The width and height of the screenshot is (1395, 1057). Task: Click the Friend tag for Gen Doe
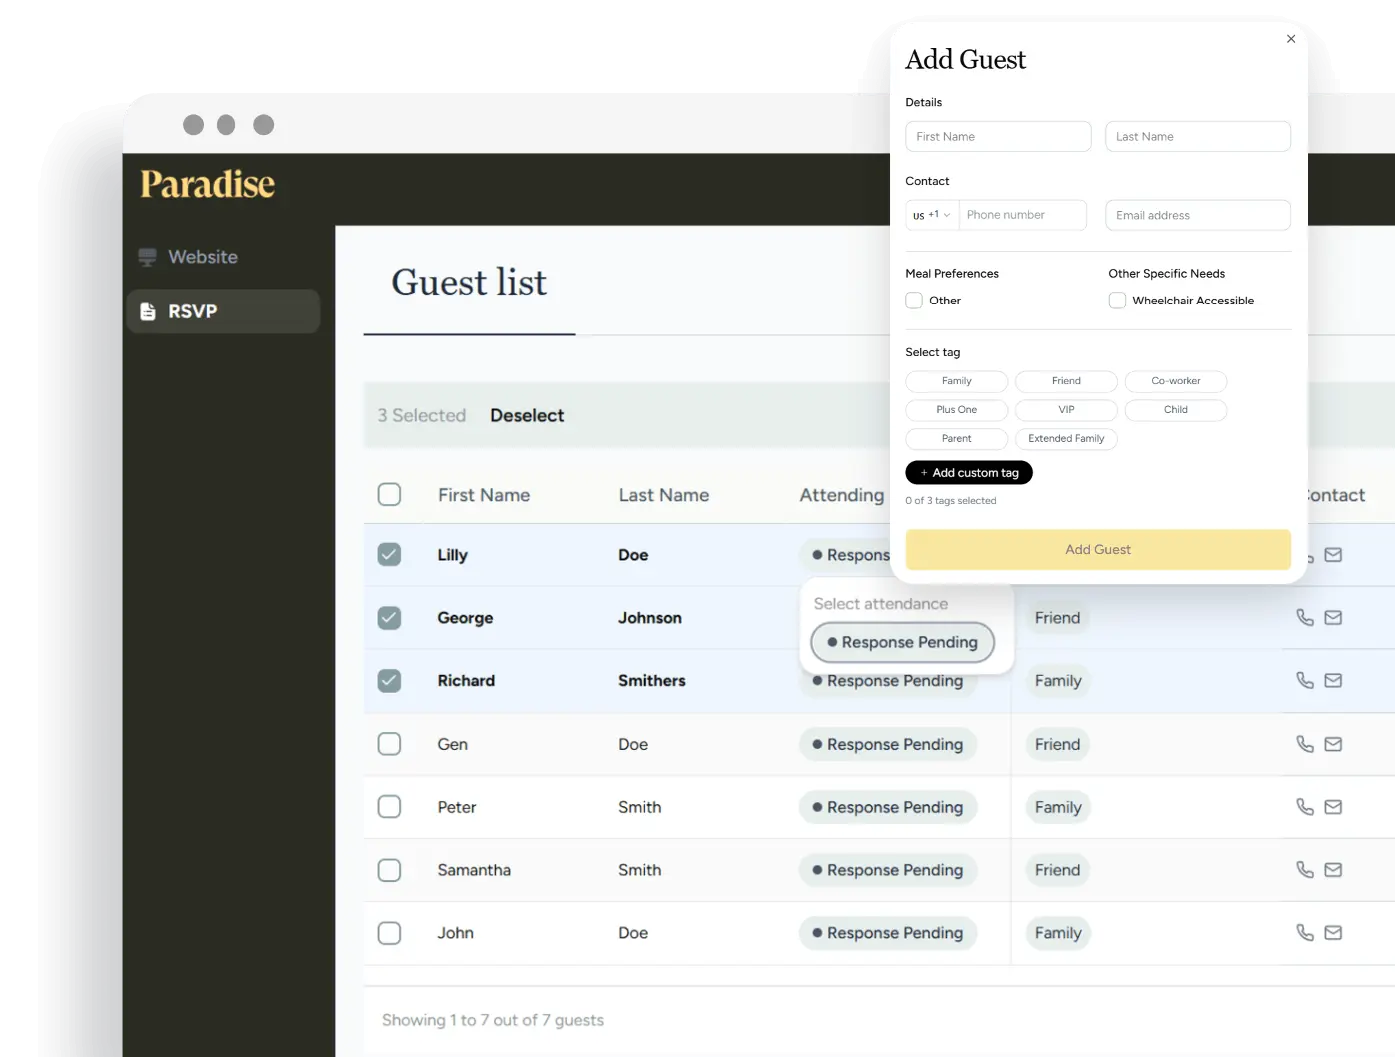tap(1057, 744)
